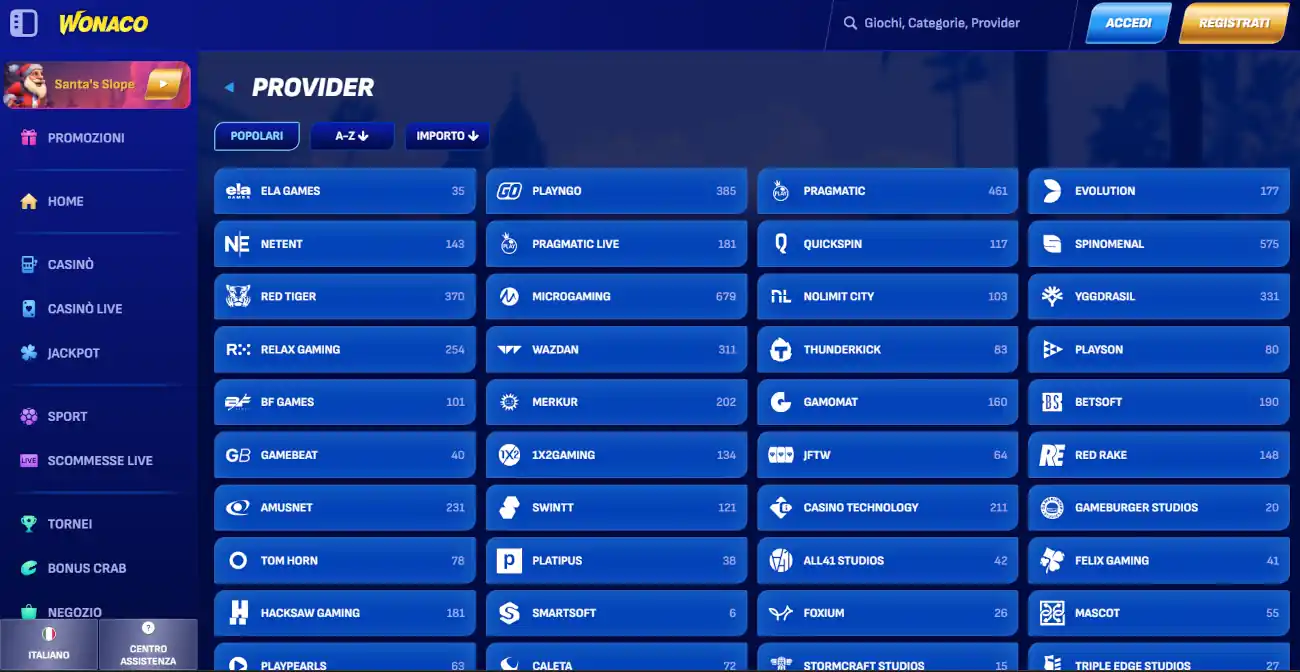
Task: Click the Microgaming logo icon
Action: point(509,297)
